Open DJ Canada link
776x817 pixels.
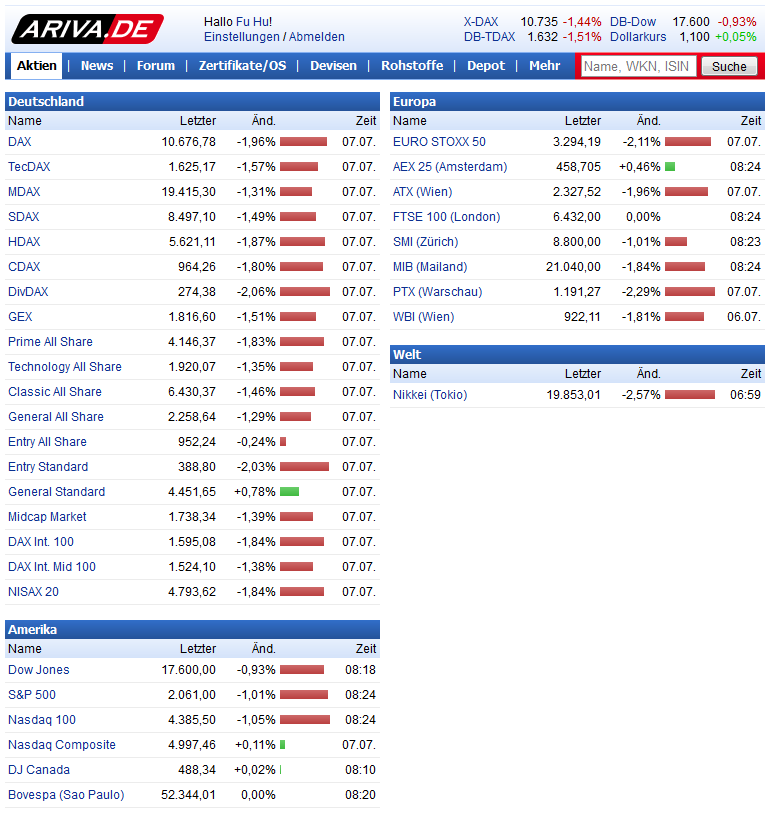[x=39, y=770]
